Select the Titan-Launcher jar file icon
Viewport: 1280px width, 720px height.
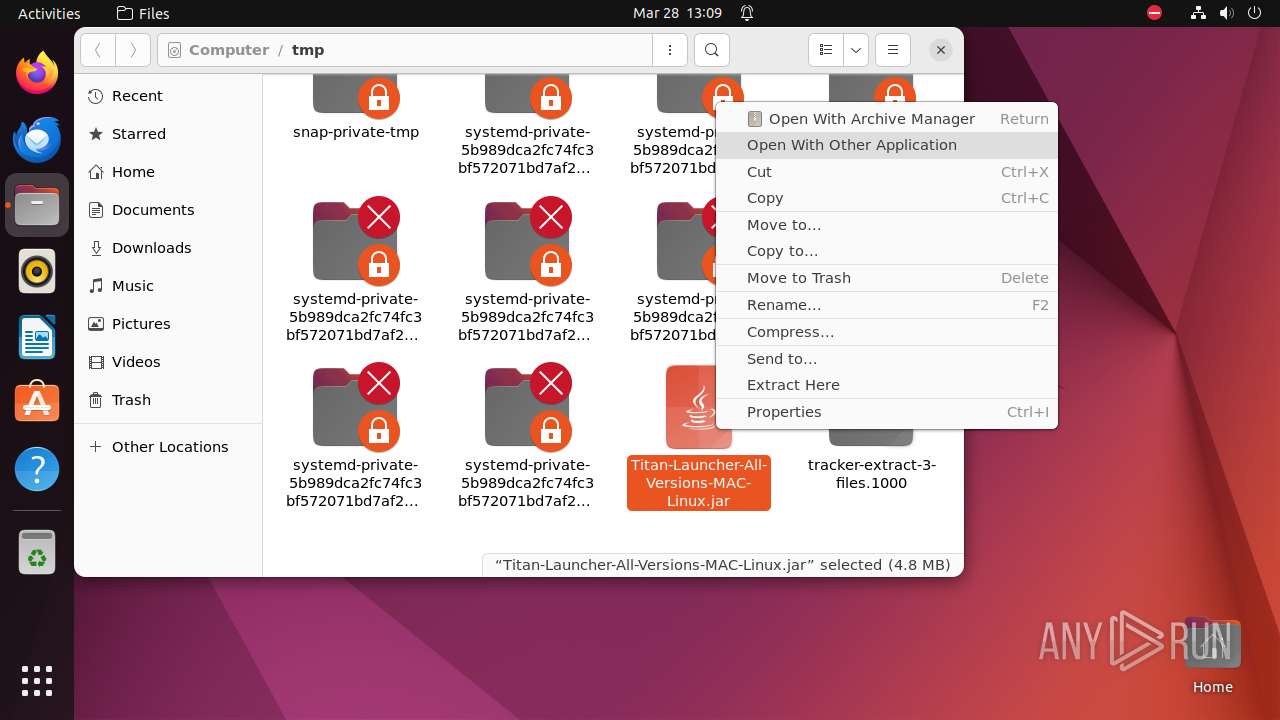click(699, 408)
